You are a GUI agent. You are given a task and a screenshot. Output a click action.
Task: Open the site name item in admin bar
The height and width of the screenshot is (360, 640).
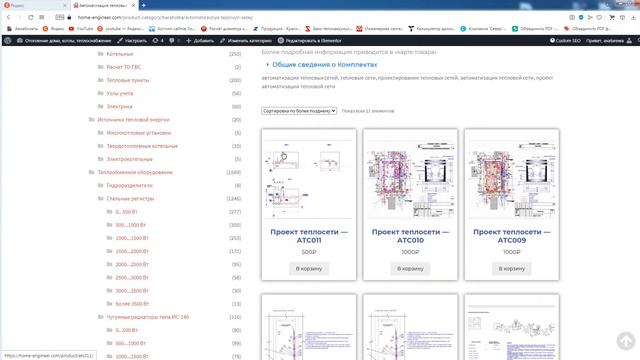[64, 41]
